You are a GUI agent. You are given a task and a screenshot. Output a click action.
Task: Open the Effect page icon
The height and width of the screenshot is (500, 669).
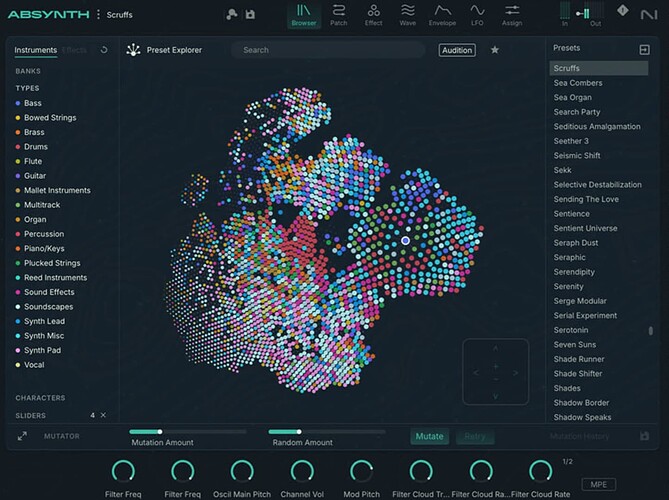(373, 15)
